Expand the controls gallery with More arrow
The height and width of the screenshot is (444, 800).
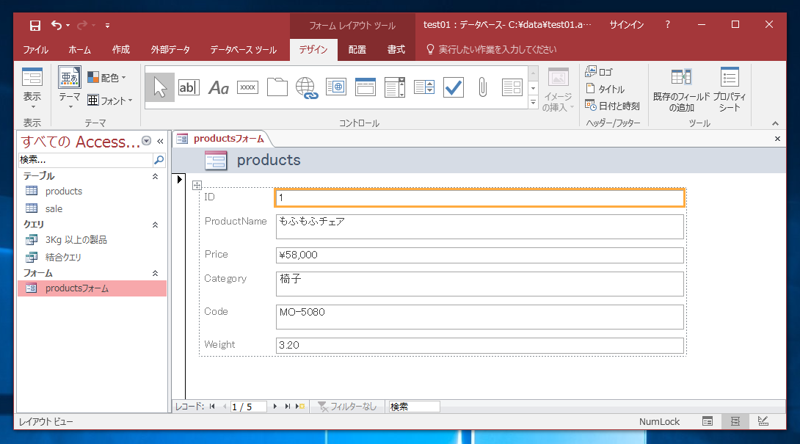[533, 103]
